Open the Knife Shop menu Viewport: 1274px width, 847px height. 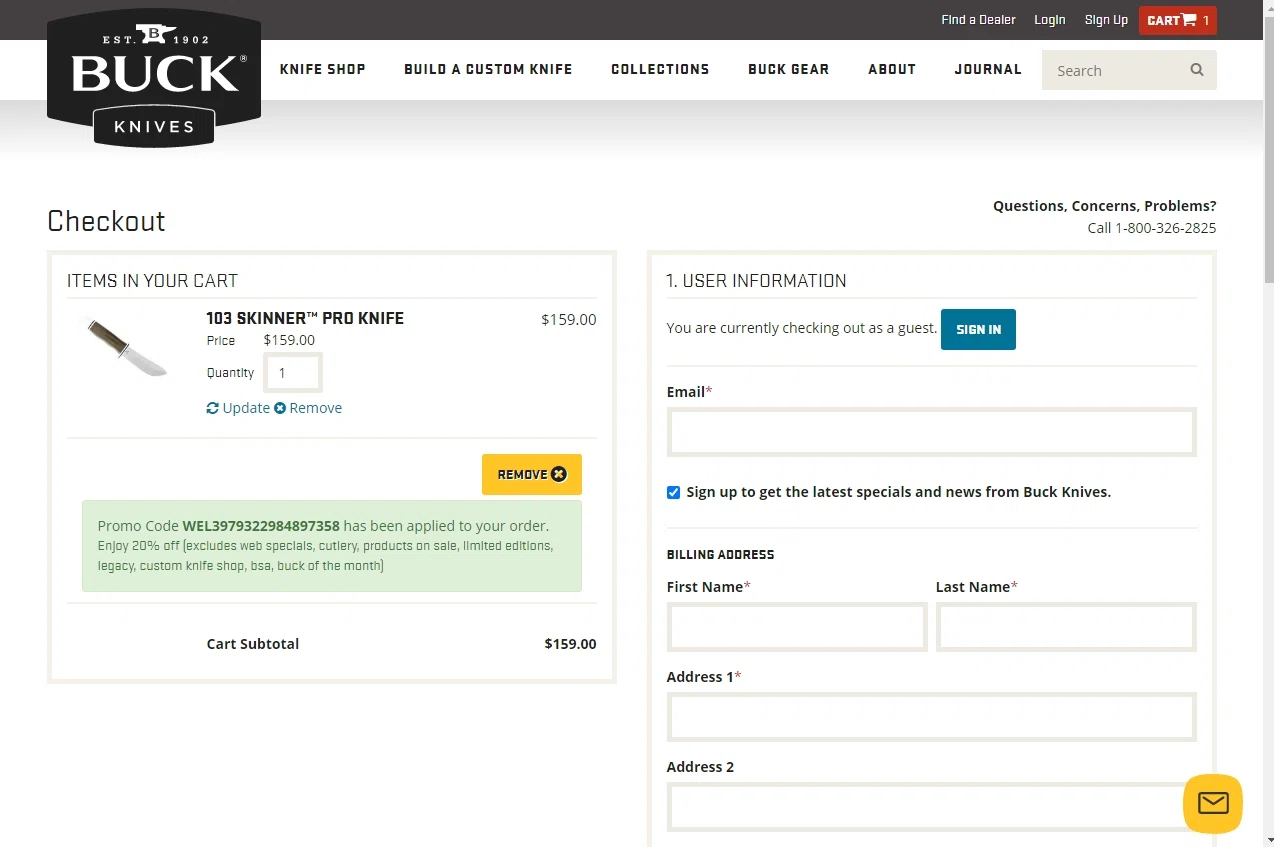tap(323, 69)
